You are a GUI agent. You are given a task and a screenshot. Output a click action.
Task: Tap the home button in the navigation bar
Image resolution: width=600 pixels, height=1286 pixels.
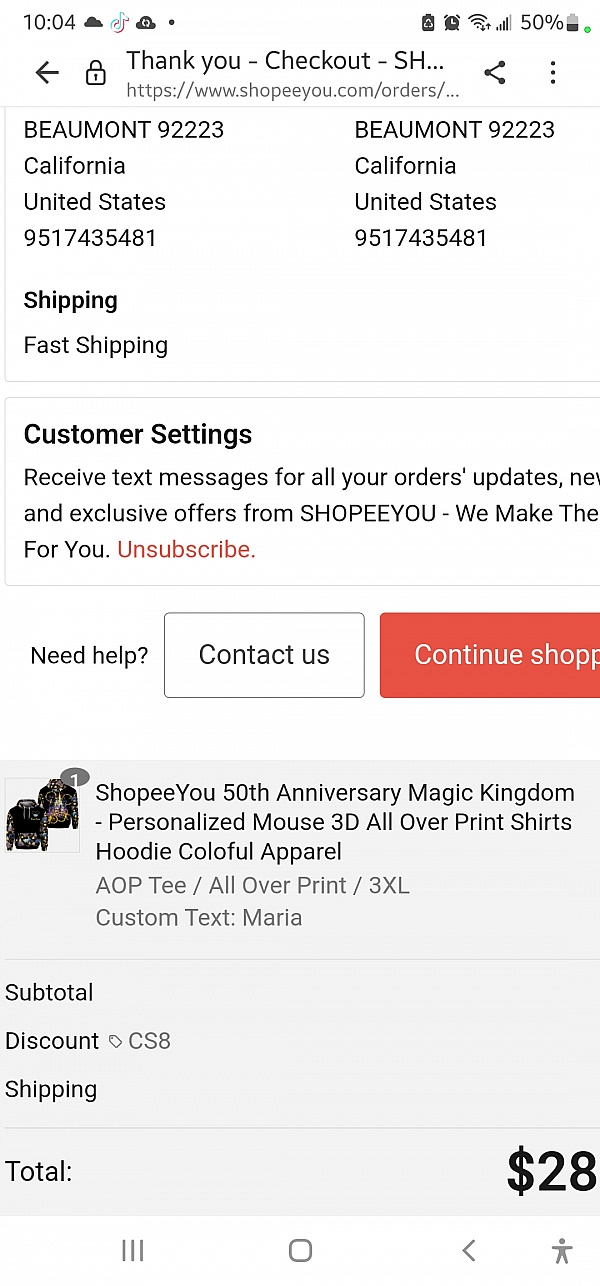300,1250
